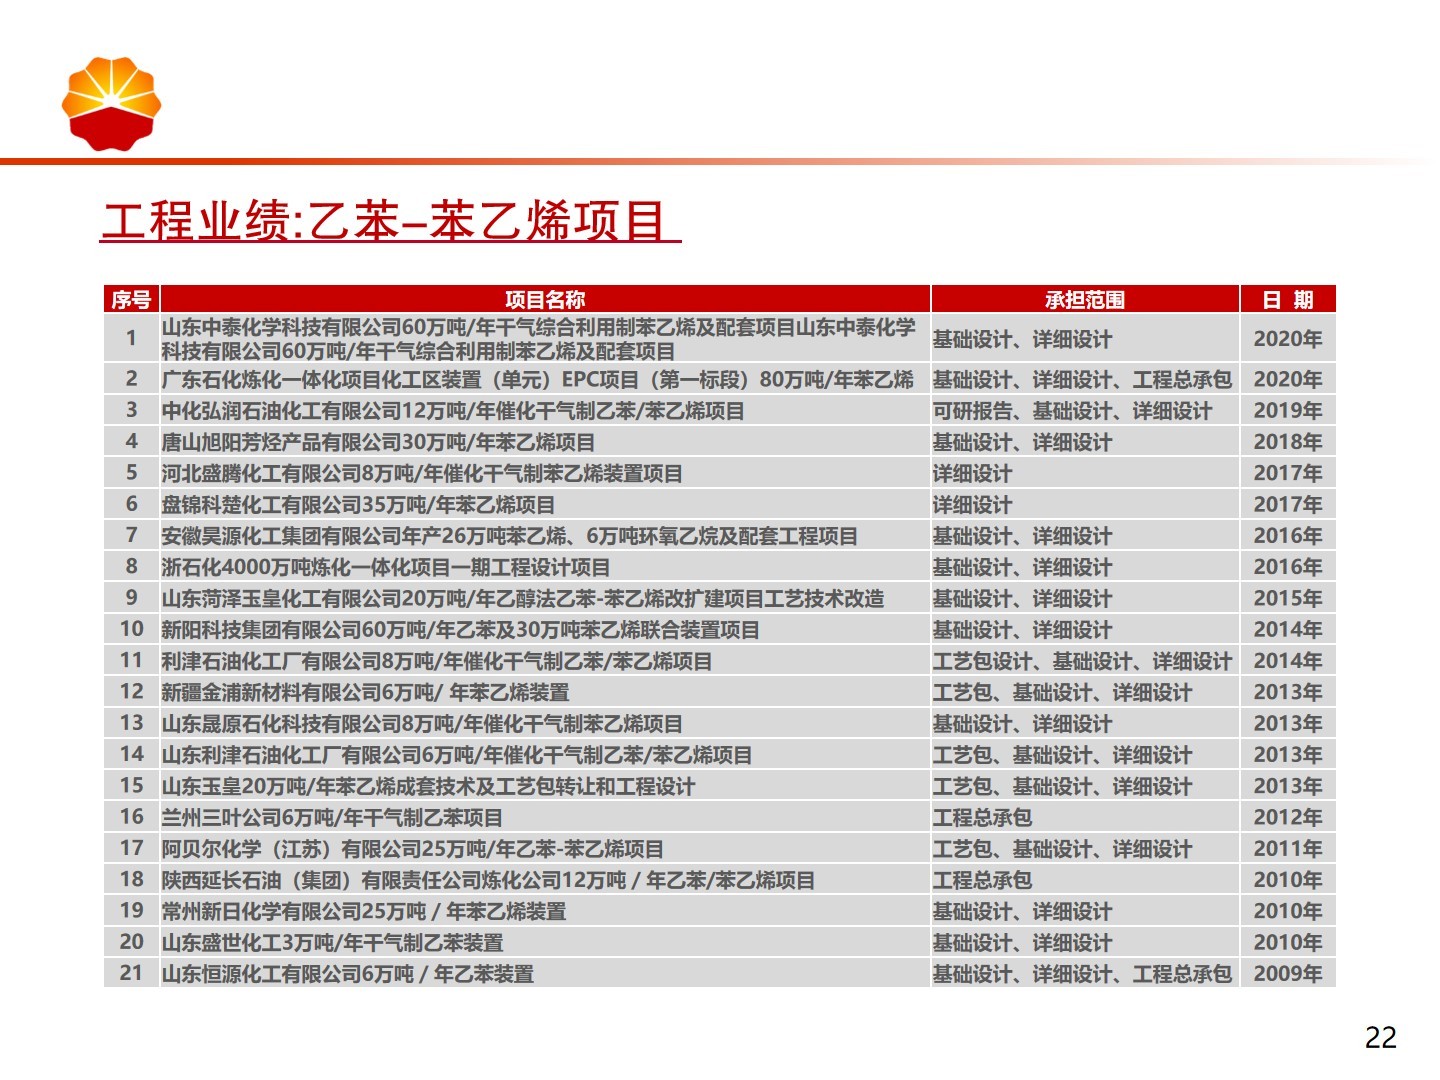Viewport: 1440px width, 1080px height.
Task: Click the 盘锦科楚化工 project name
Action: pos(358,505)
